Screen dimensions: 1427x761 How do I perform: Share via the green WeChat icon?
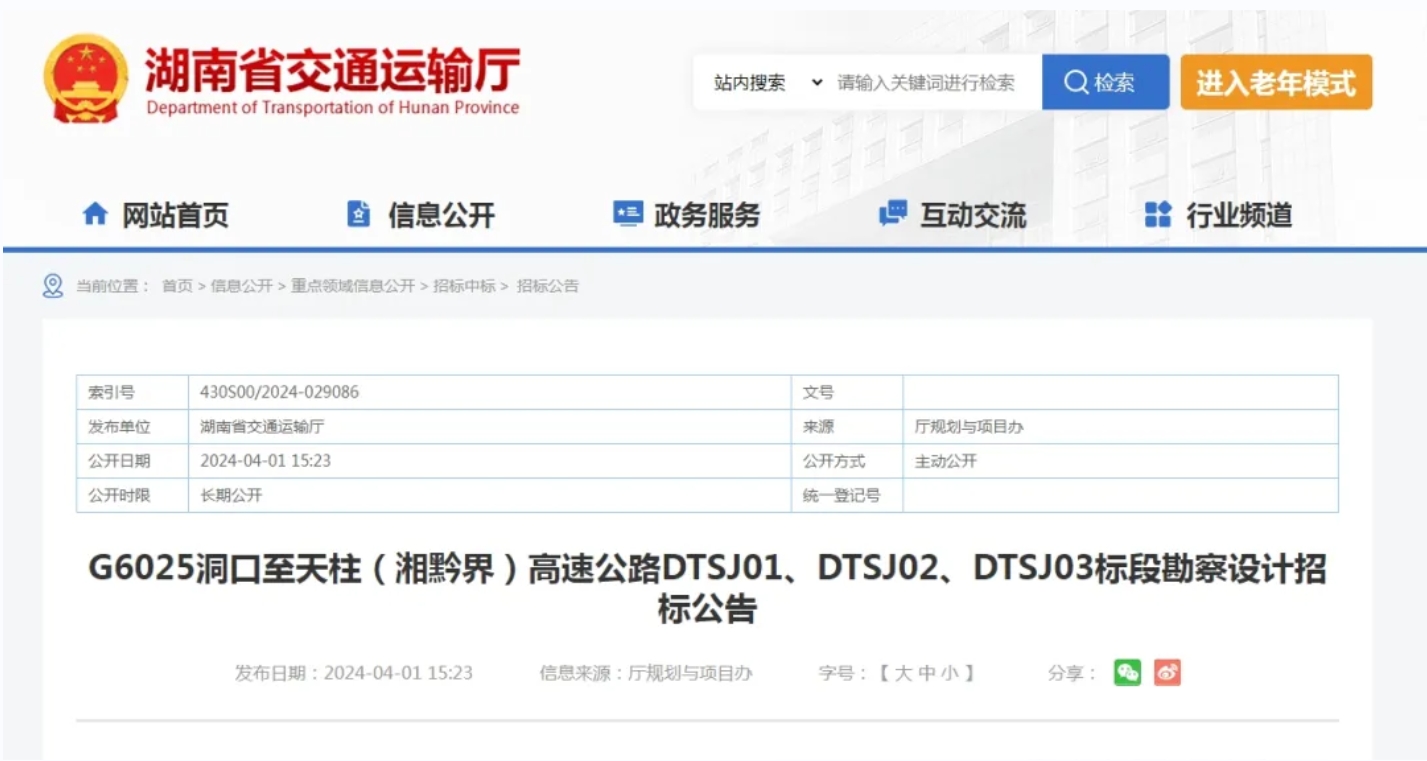(1128, 673)
